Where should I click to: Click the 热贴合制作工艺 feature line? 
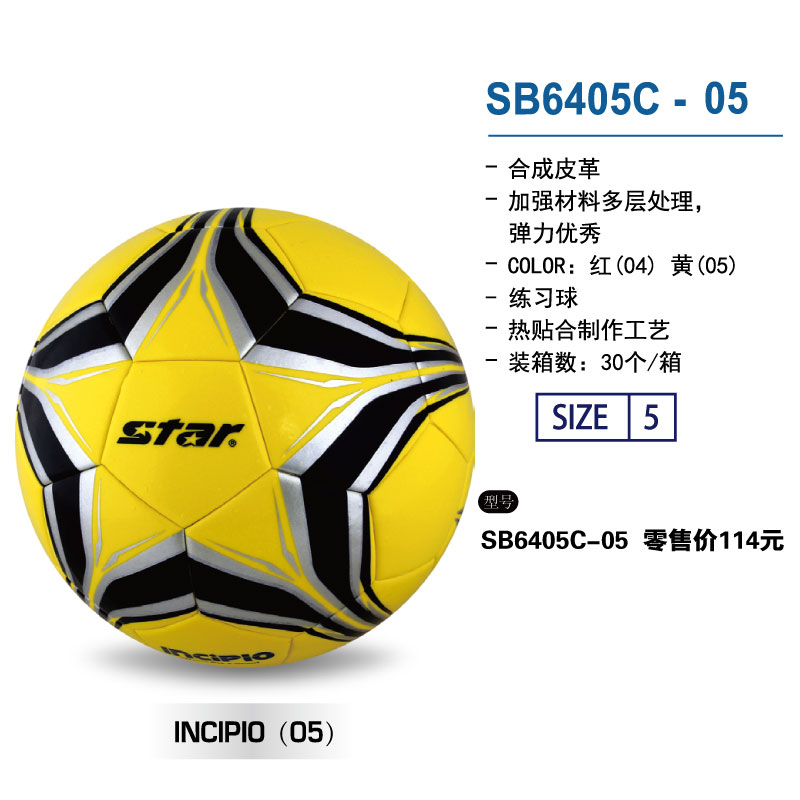point(578,330)
